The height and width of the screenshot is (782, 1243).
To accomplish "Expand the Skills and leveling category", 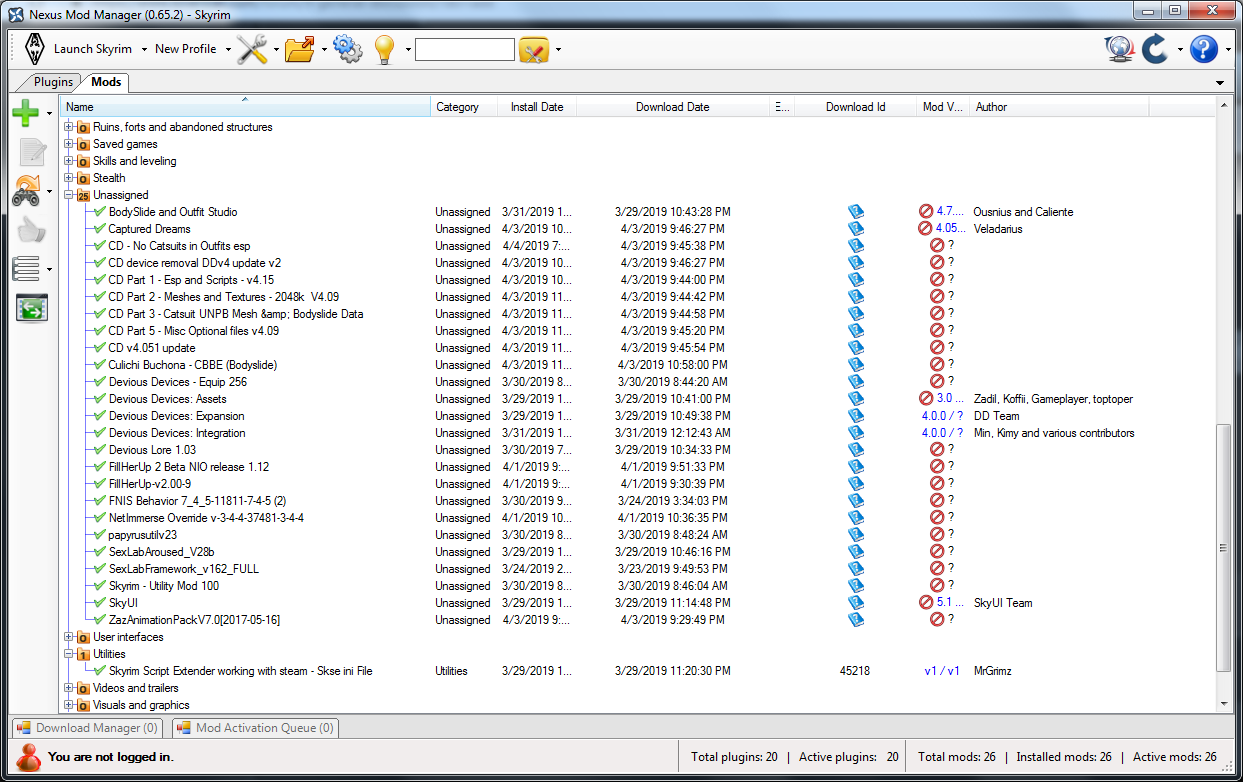I will [69, 161].
